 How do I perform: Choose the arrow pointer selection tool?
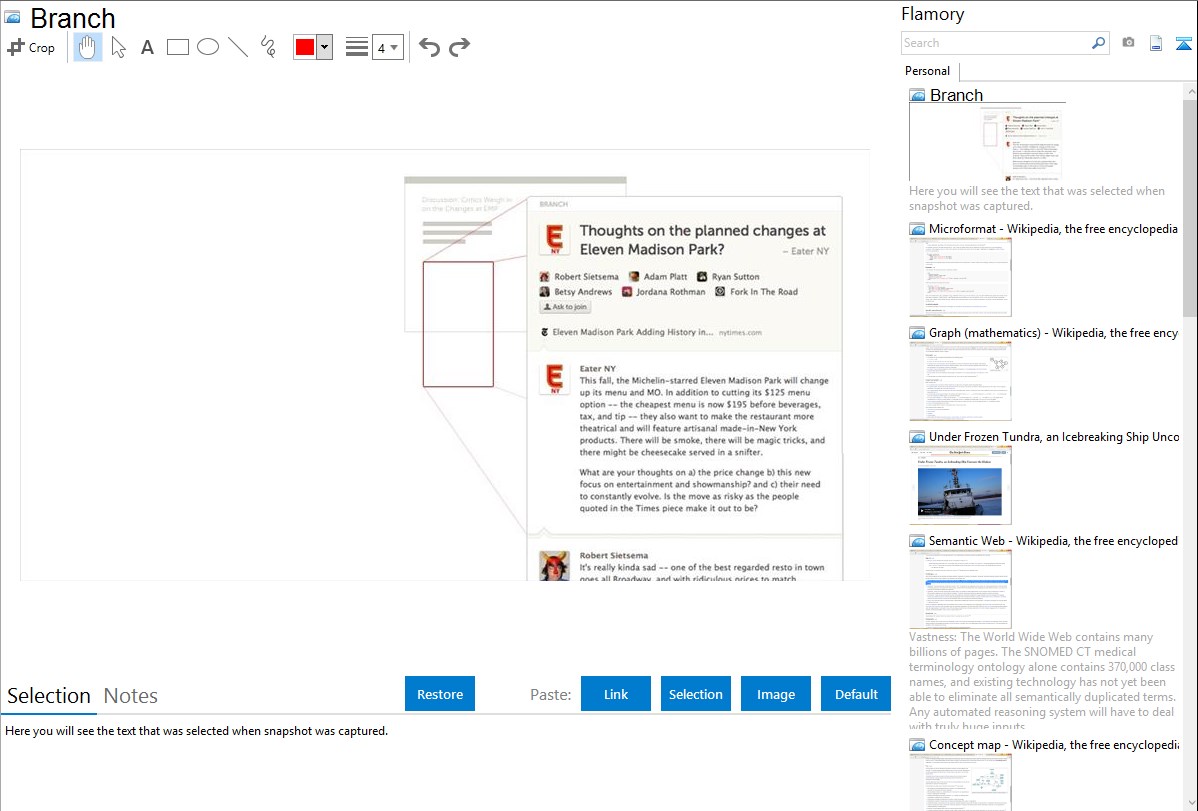click(x=118, y=47)
